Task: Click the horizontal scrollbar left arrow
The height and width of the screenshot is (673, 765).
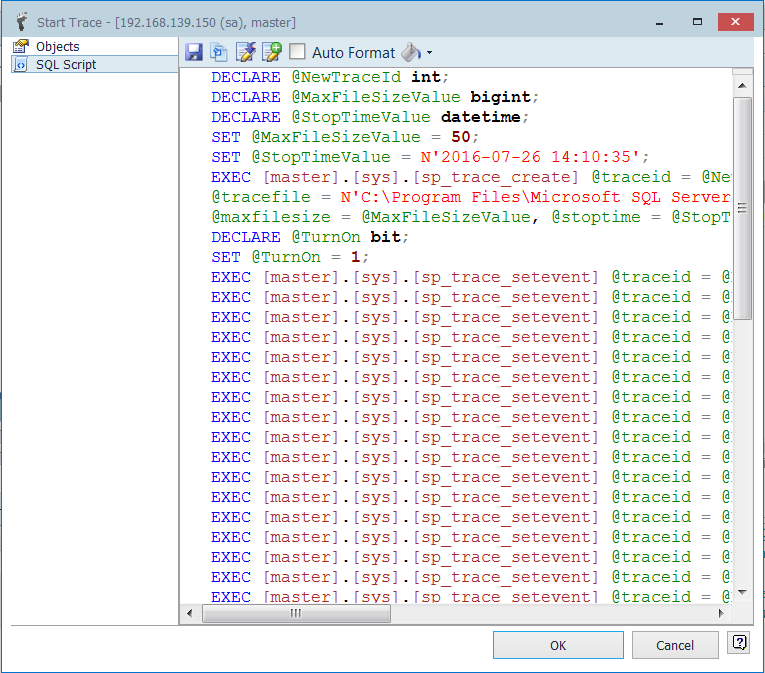Action: (190, 614)
